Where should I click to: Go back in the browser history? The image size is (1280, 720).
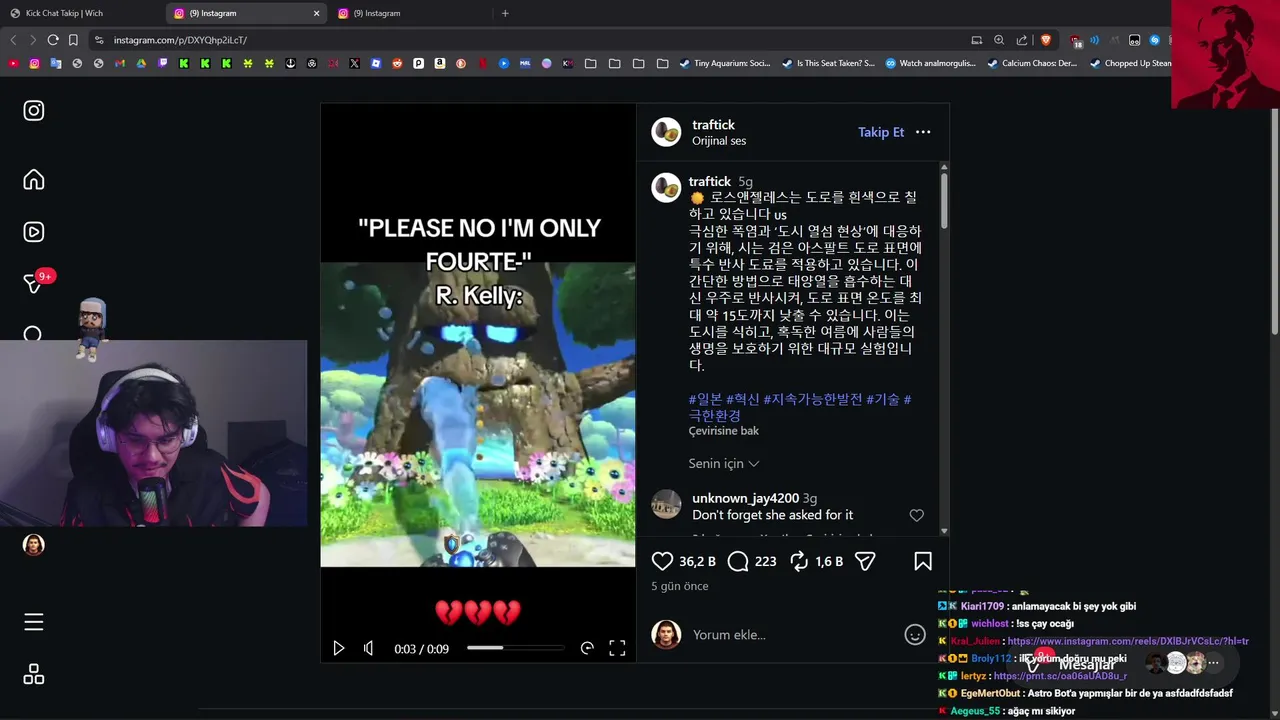tap(13, 40)
